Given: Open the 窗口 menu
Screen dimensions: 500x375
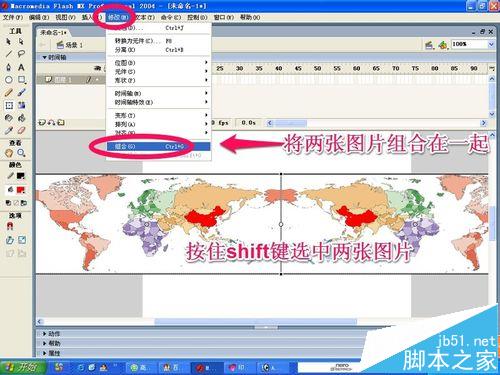Looking at the screenshot, I should point(223,17).
